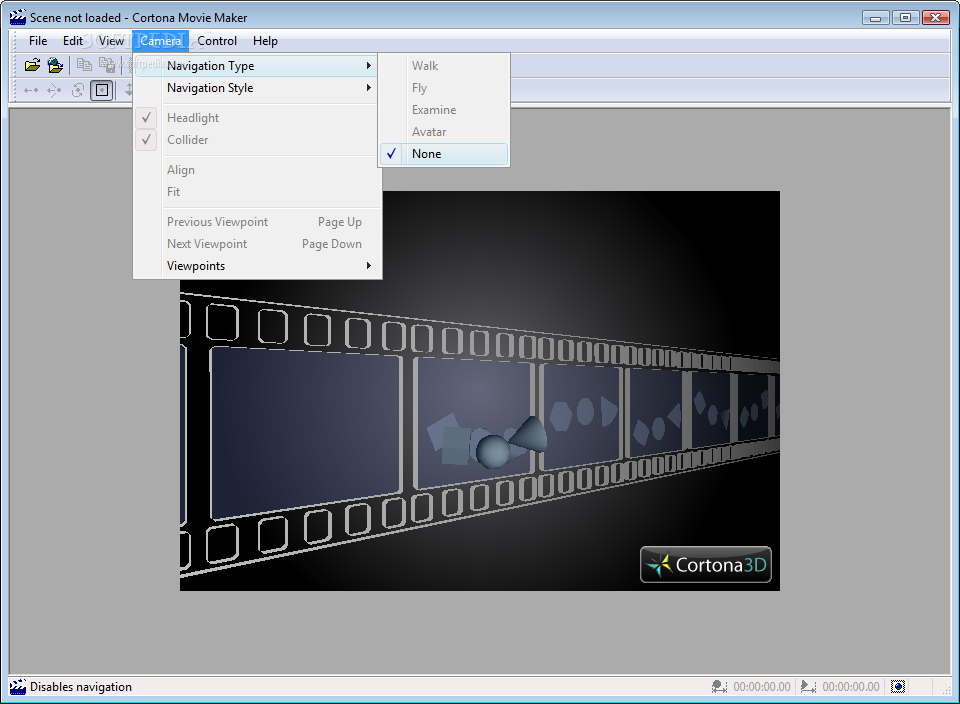Click the record time 00:00:00.00 field

pyautogui.click(x=762, y=687)
